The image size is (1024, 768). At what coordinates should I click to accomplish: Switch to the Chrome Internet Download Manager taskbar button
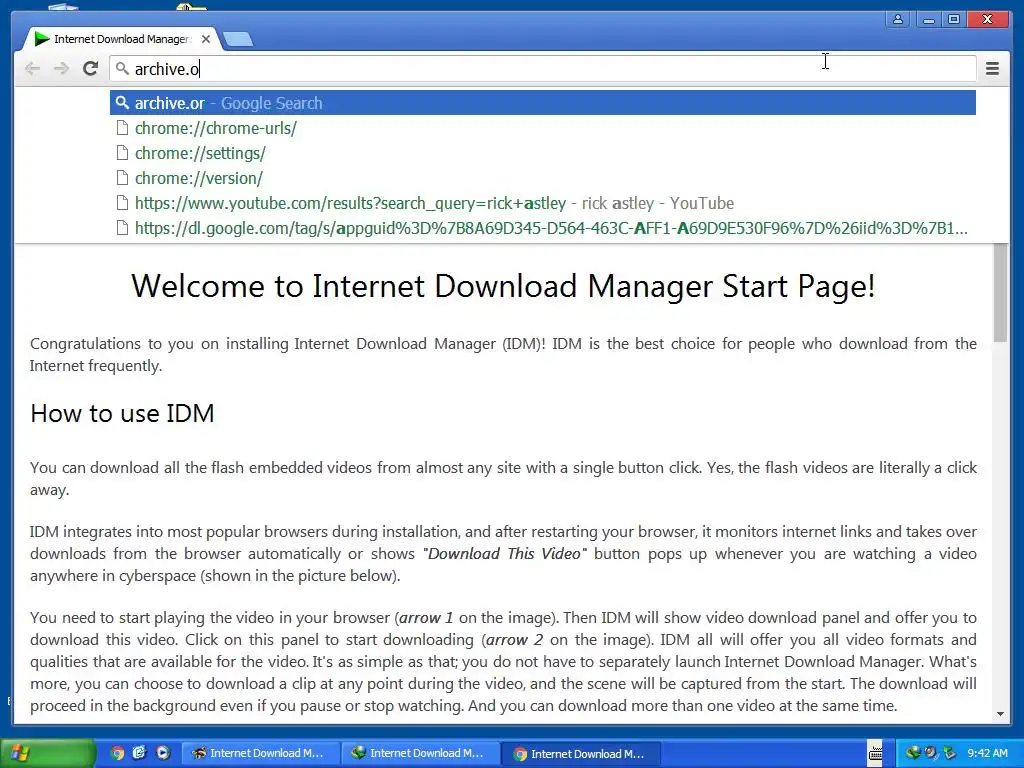pos(581,753)
